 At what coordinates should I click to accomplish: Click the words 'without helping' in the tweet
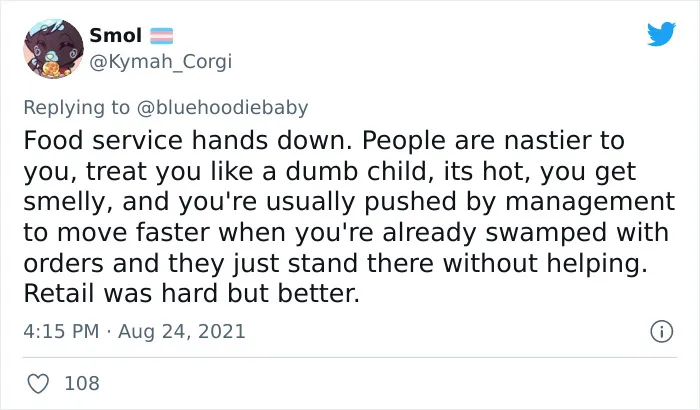point(545,264)
